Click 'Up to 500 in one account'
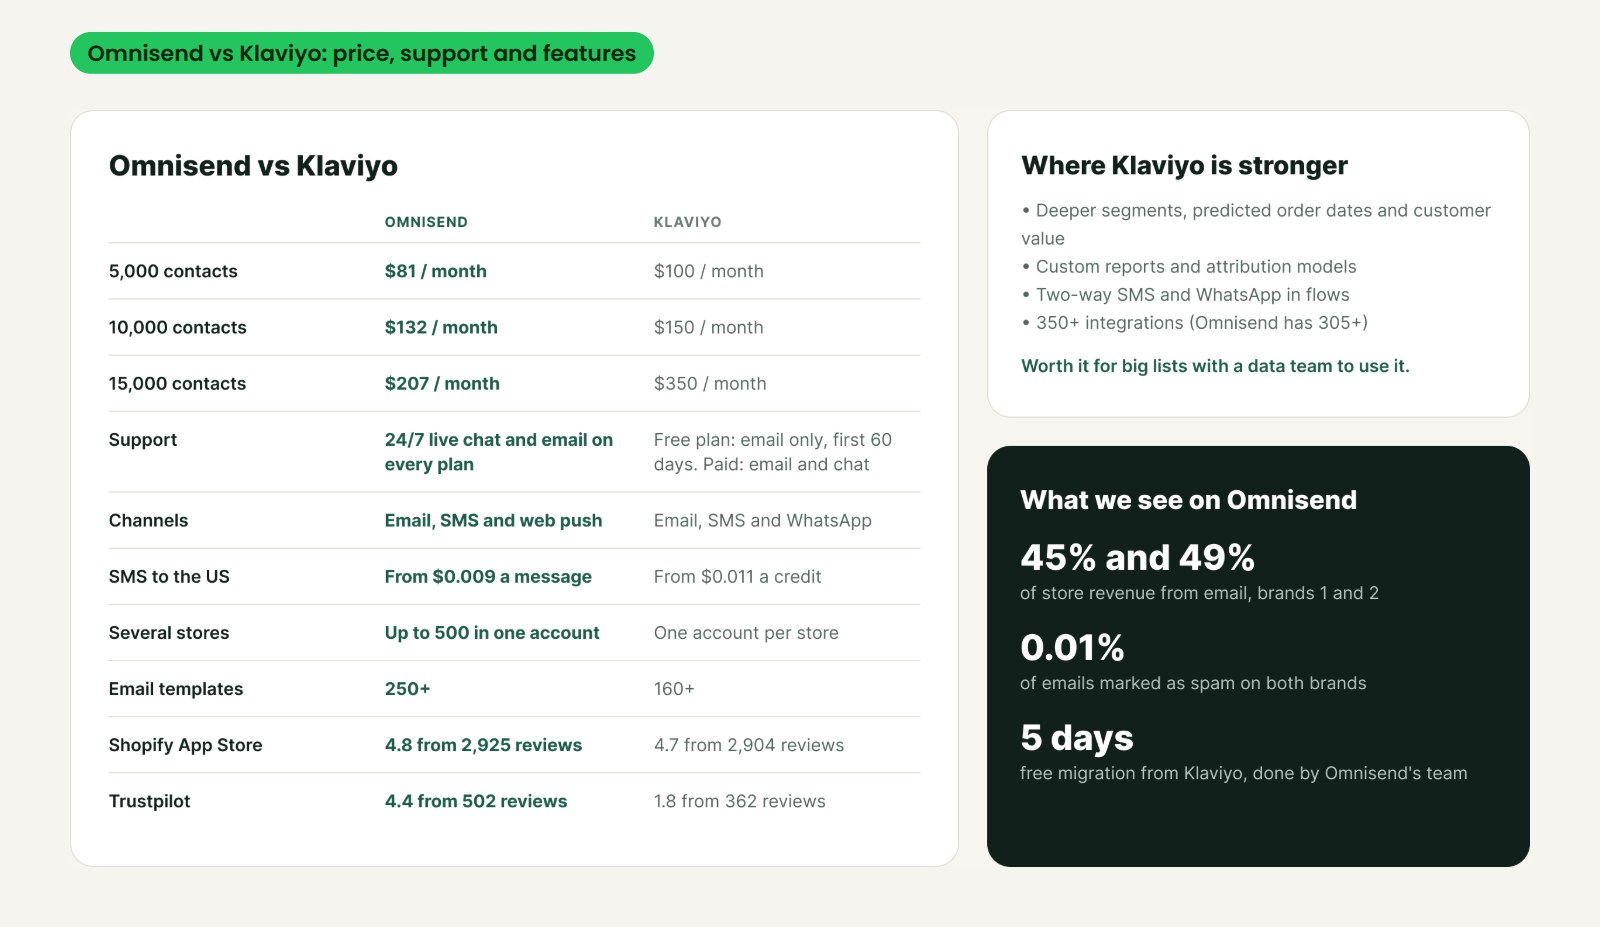The height and width of the screenshot is (927, 1600). pos(492,632)
